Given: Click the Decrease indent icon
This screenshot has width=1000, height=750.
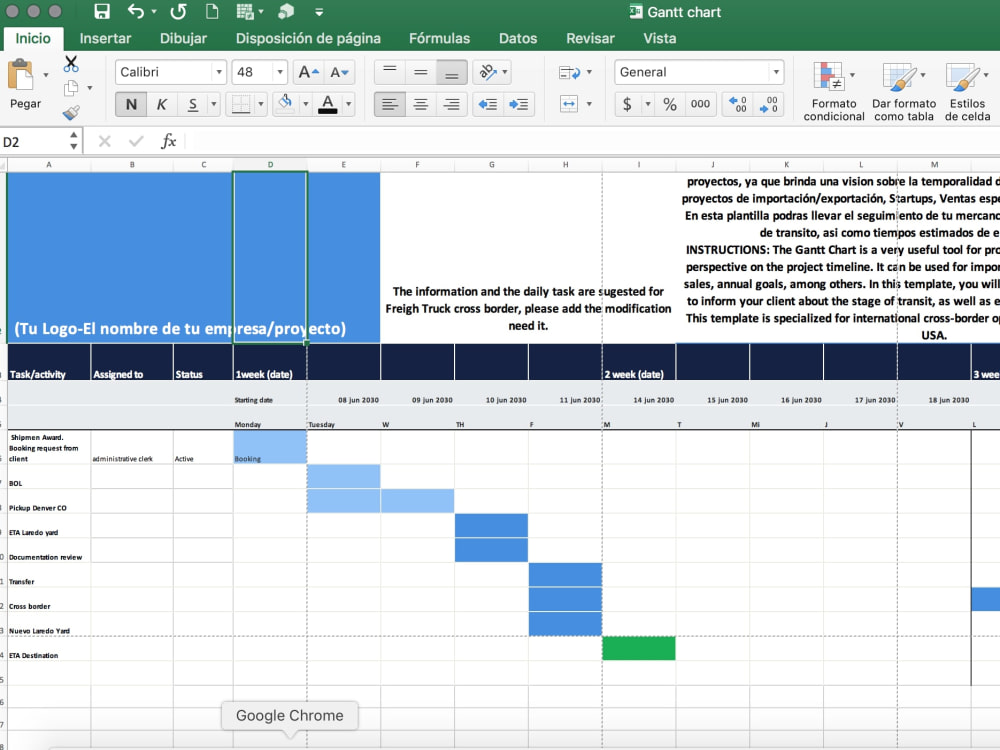Looking at the screenshot, I should click(x=488, y=104).
